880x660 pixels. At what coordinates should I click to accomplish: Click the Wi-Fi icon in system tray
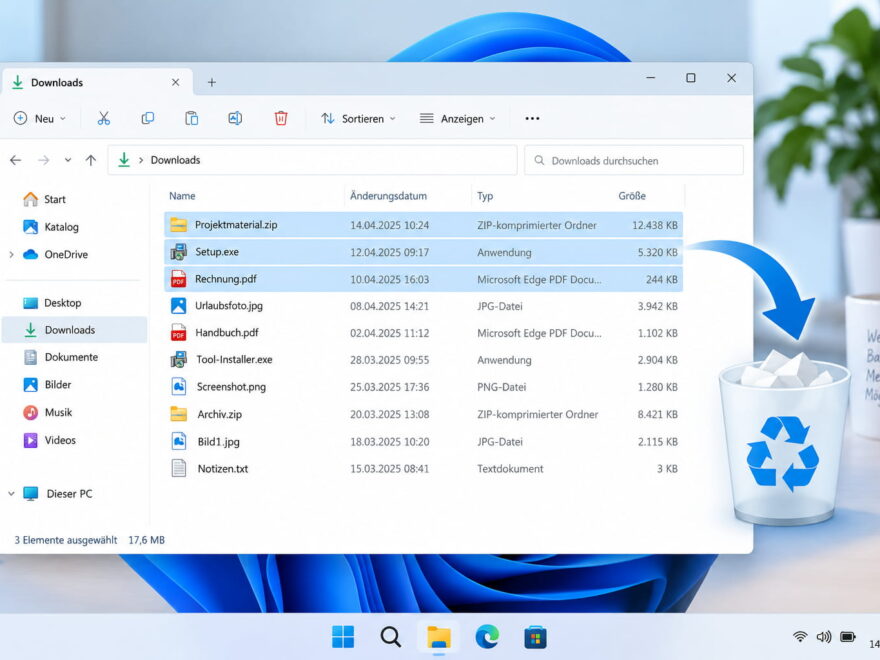point(800,636)
